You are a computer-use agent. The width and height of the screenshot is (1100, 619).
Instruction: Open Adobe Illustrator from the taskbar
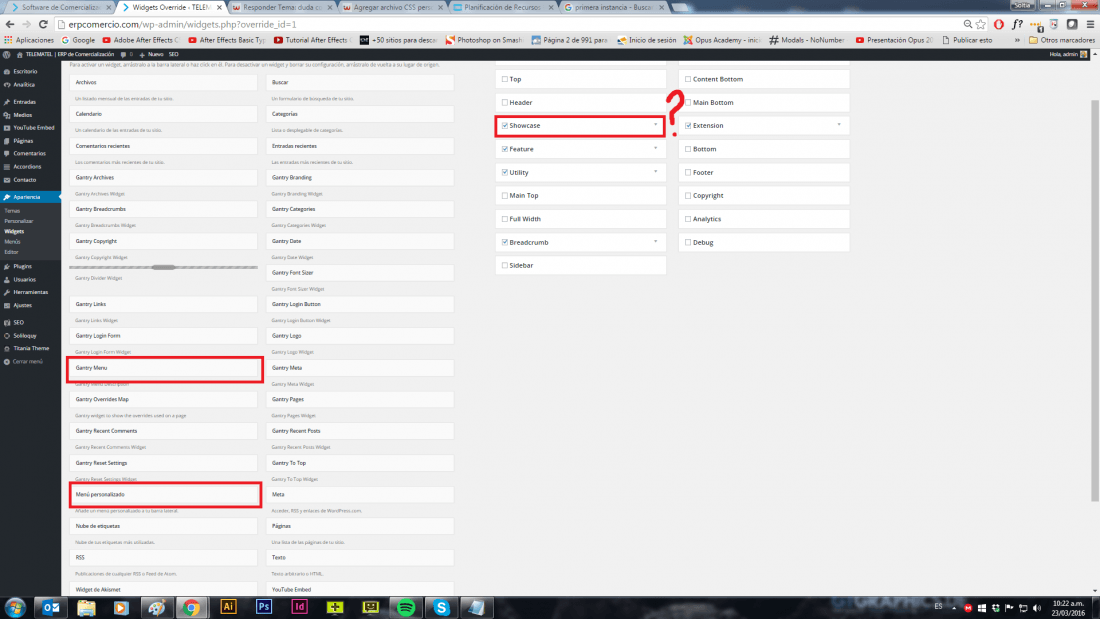point(228,608)
